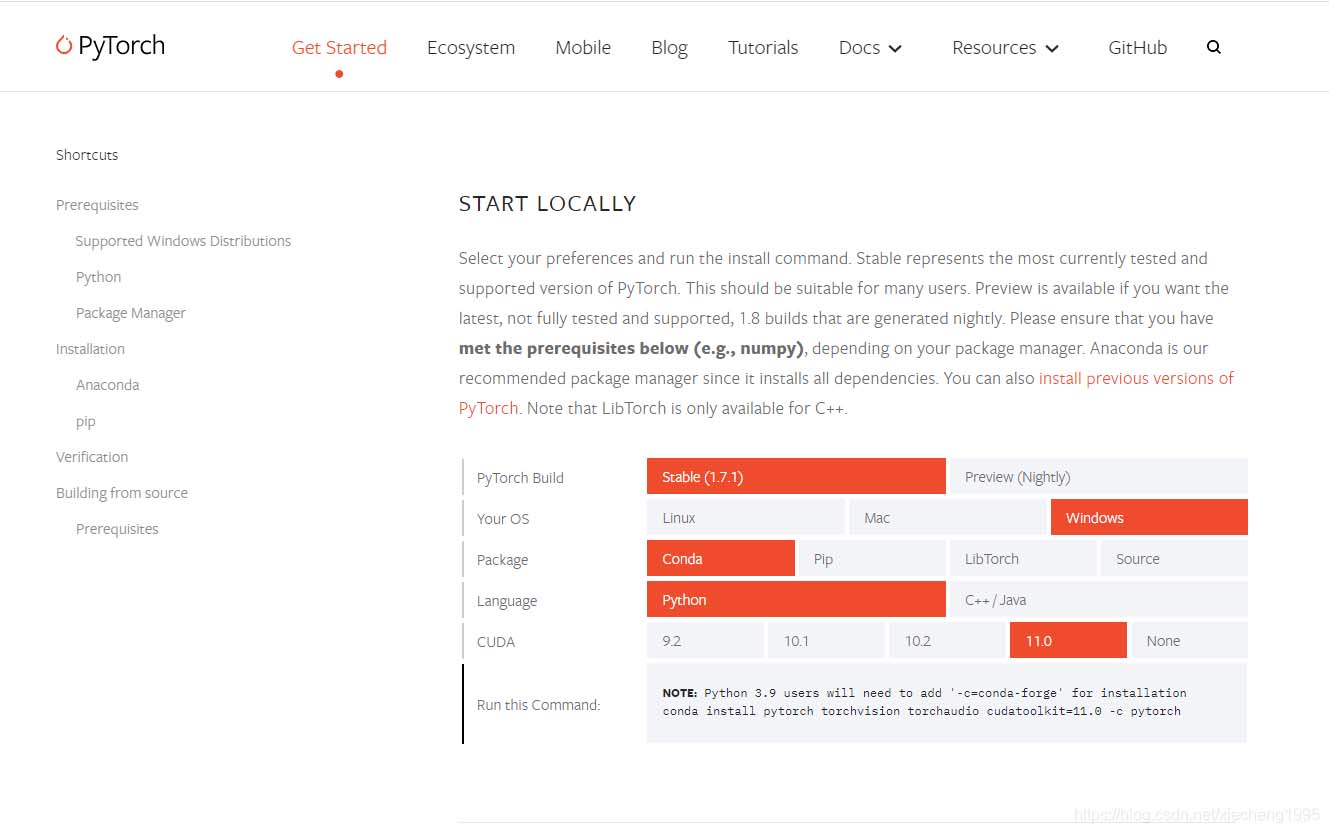
Task: Click the 'NOTE: Python 3.9 users' line
Action: click(924, 692)
